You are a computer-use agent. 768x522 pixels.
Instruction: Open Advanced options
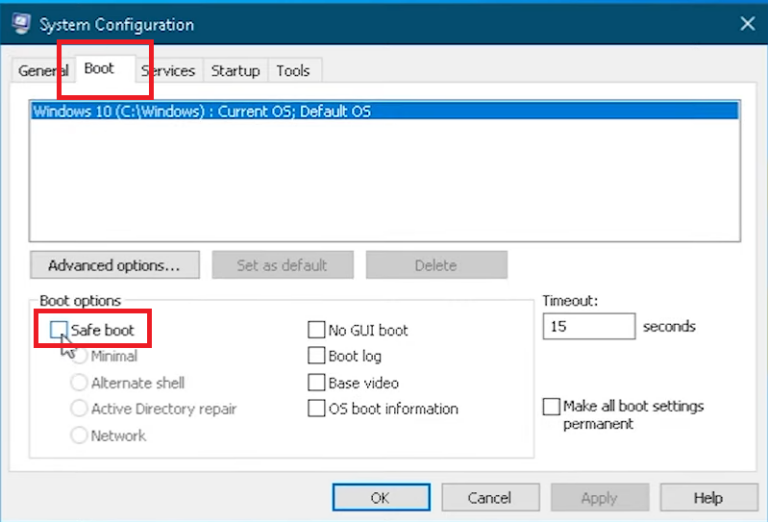point(115,265)
